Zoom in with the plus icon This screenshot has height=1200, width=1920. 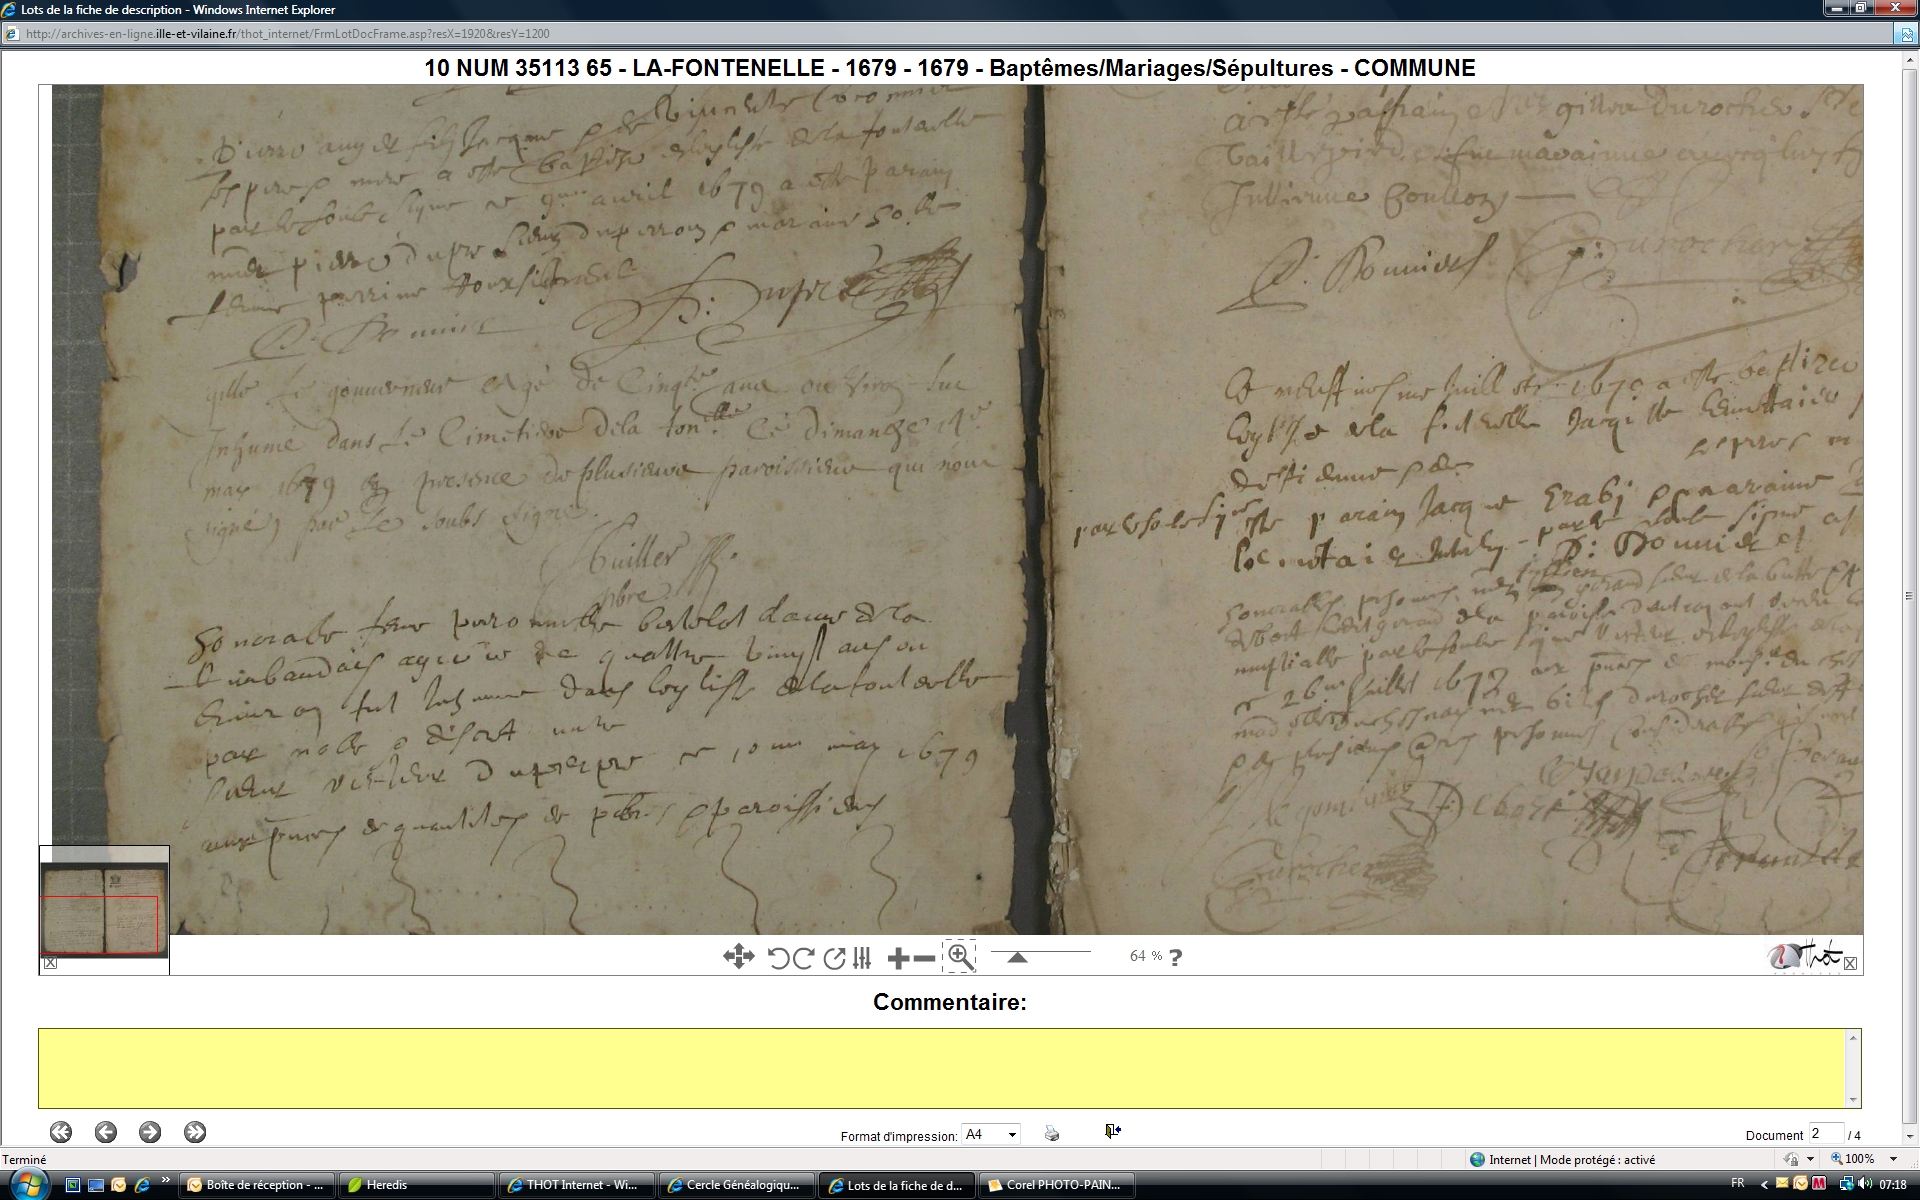pos(898,958)
